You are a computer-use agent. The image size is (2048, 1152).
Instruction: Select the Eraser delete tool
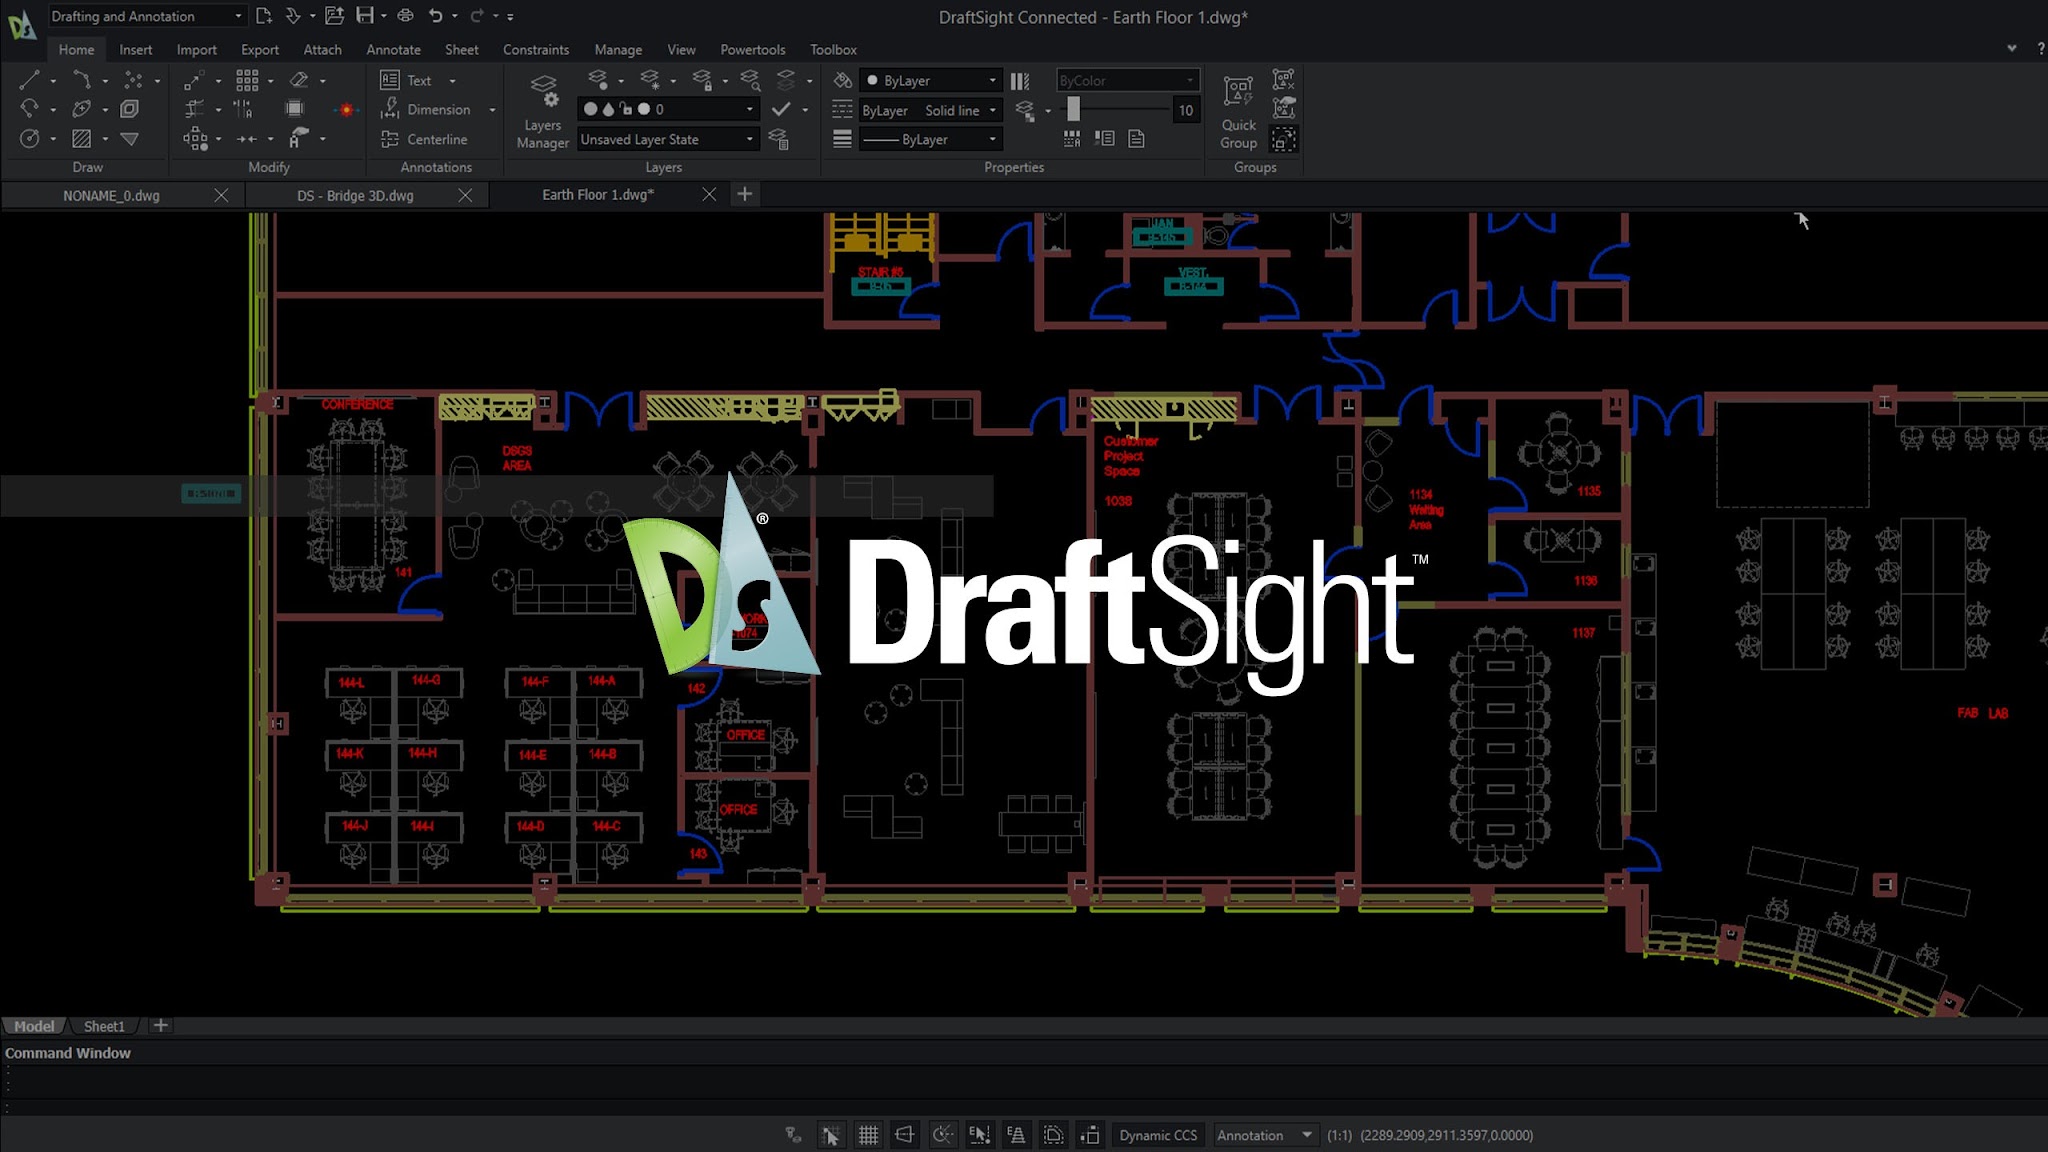tap(298, 80)
